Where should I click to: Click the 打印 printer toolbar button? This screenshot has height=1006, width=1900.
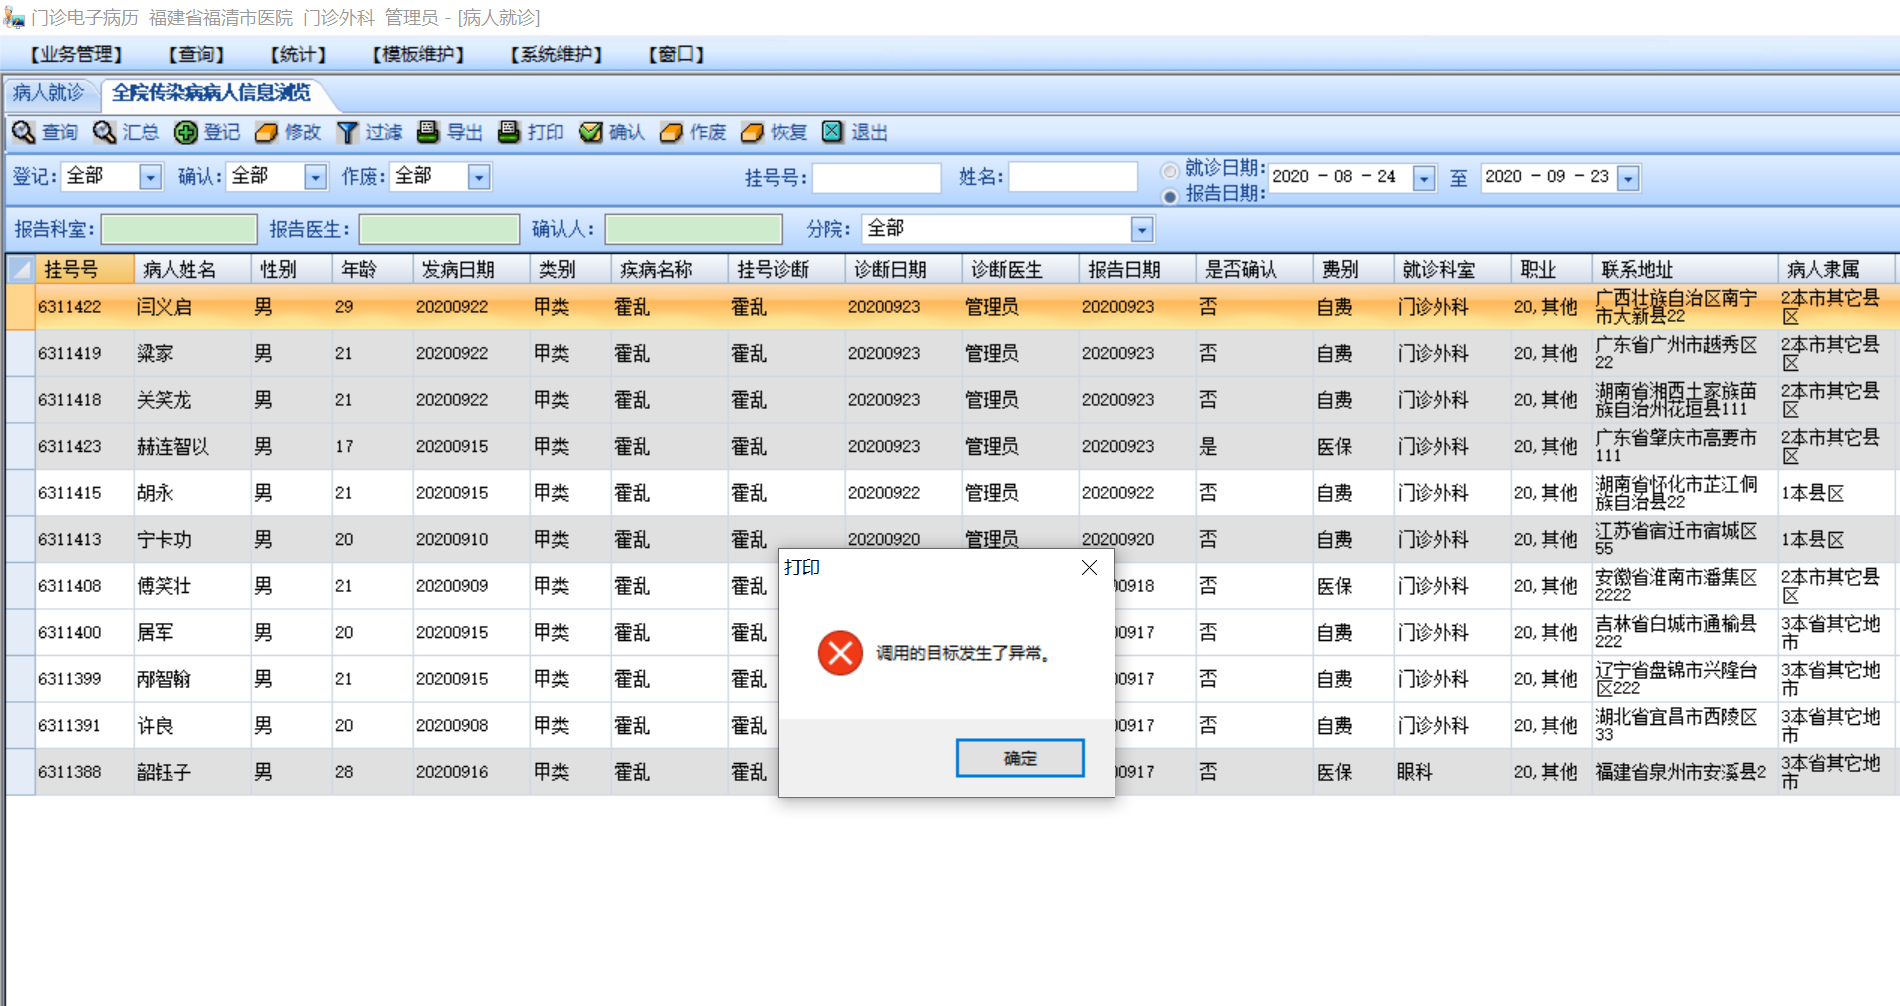531,132
